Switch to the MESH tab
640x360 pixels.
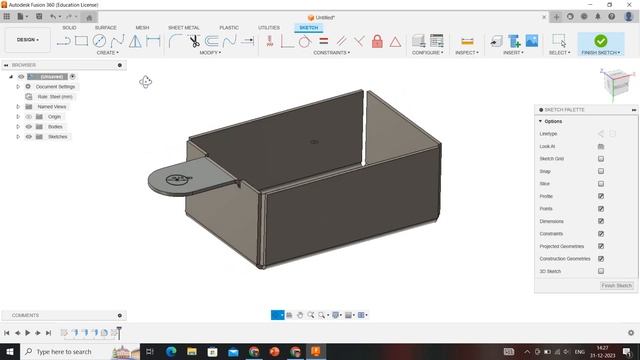pyautogui.click(x=142, y=27)
